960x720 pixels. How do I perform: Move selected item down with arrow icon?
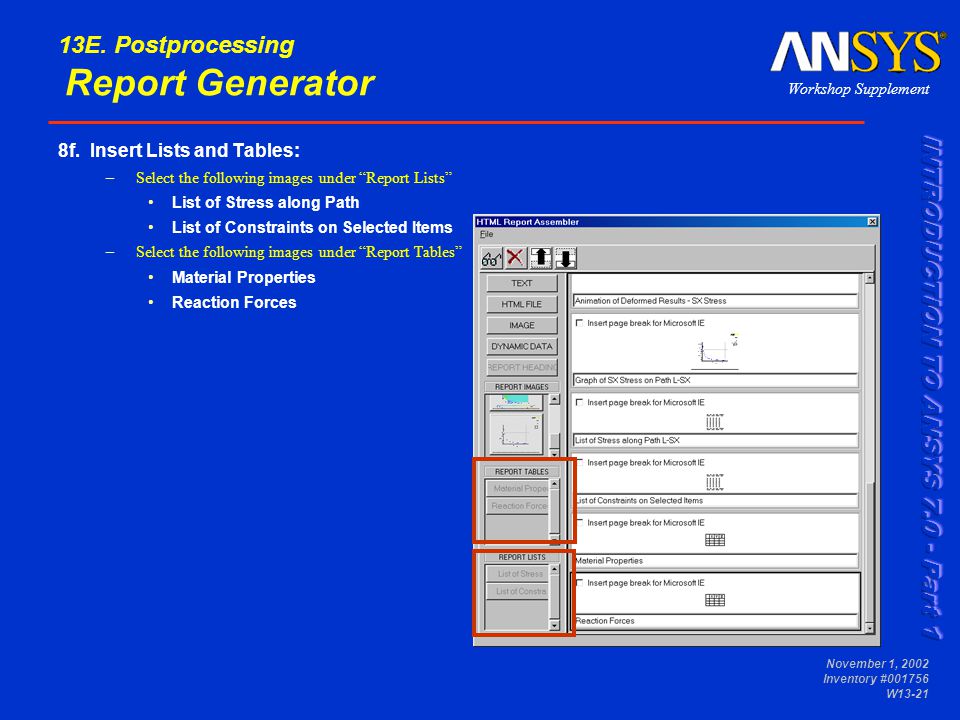pyautogui.click(x=566, y=258)
